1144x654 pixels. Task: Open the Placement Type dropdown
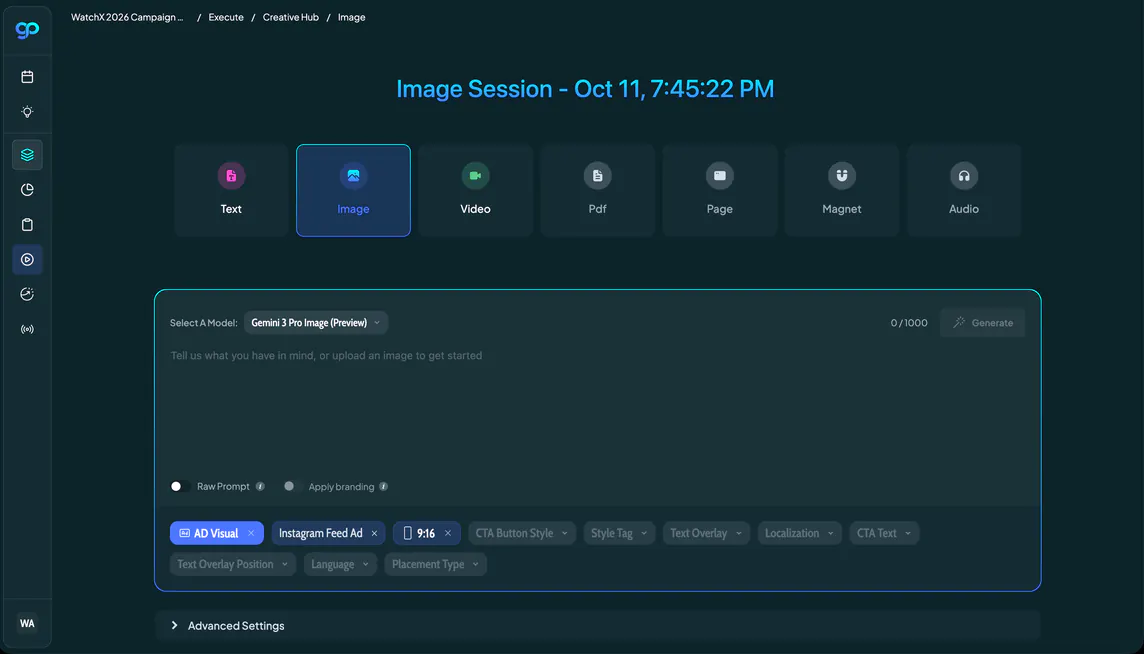[x=436, y=564]
